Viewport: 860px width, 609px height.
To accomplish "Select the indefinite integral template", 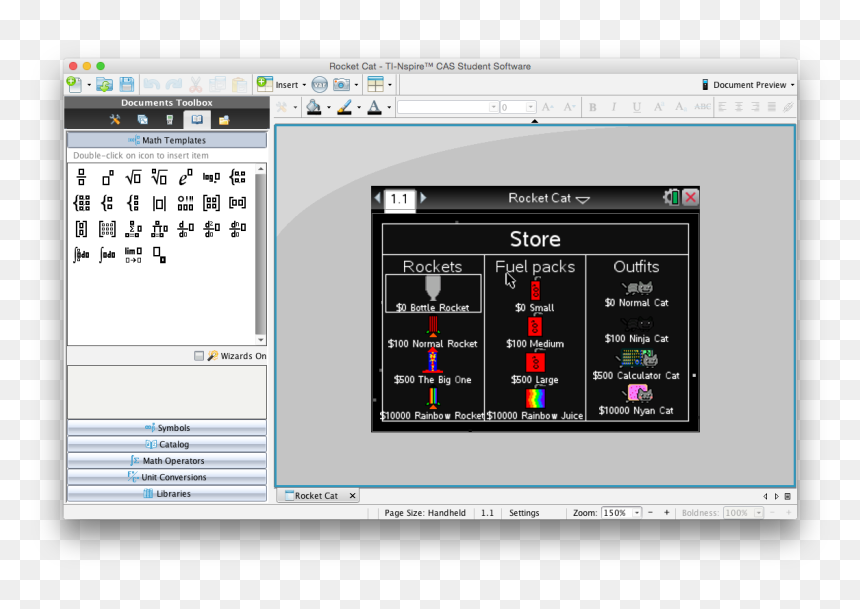I will point(108,255).
